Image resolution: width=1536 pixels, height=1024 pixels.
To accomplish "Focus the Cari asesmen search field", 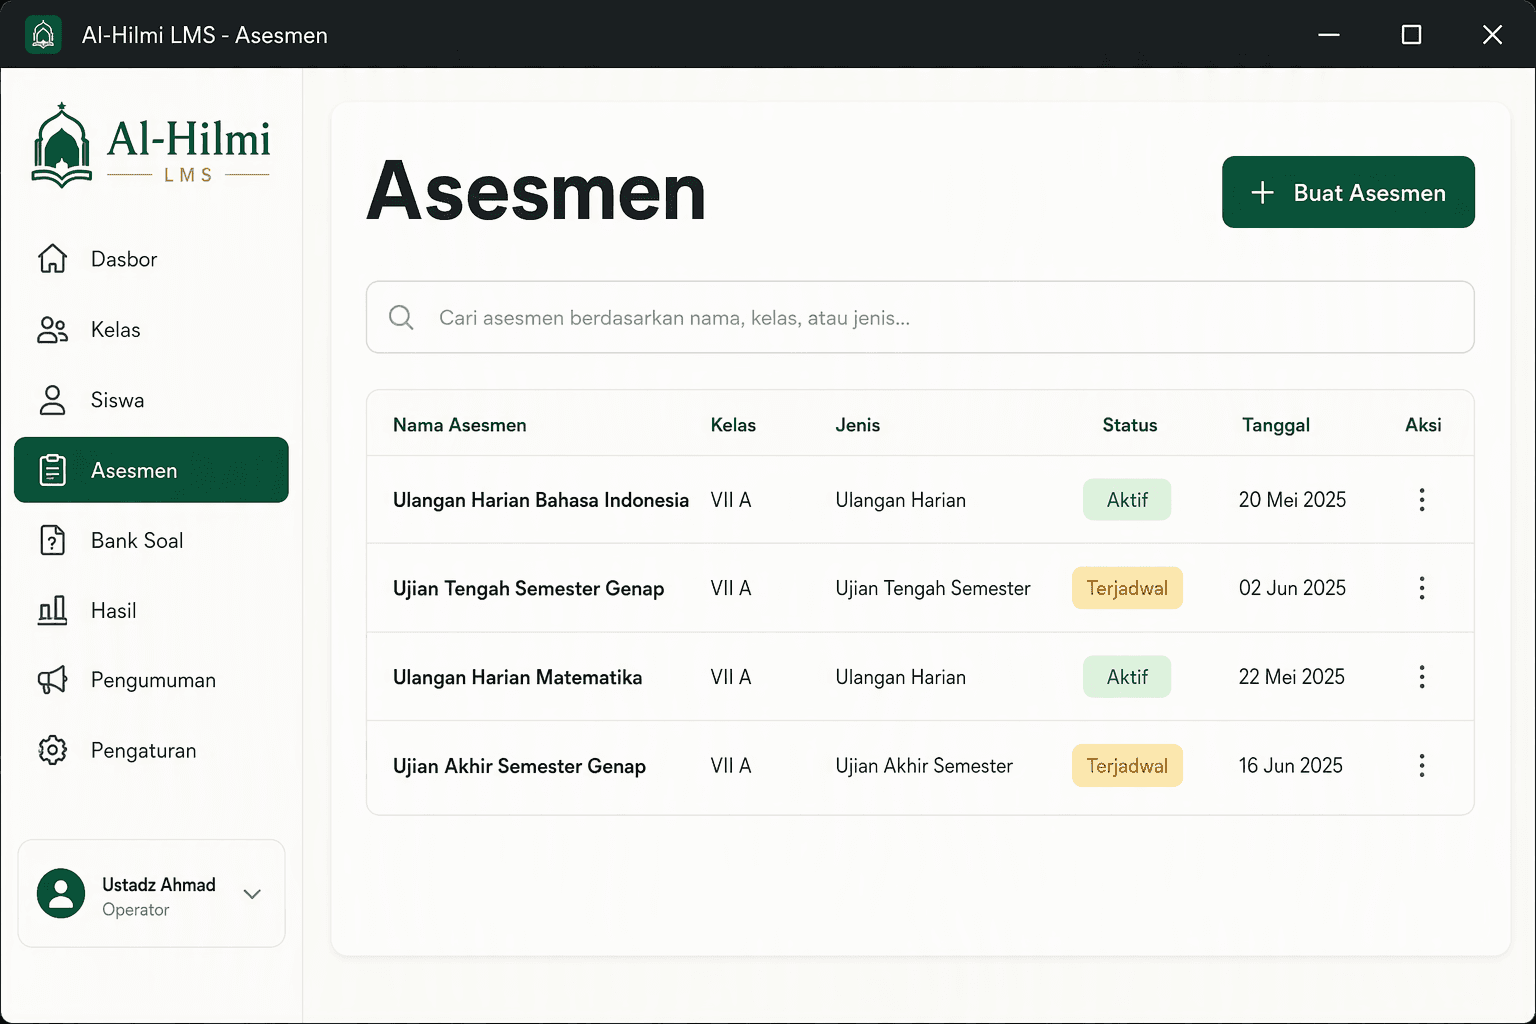I will [920, 317].
